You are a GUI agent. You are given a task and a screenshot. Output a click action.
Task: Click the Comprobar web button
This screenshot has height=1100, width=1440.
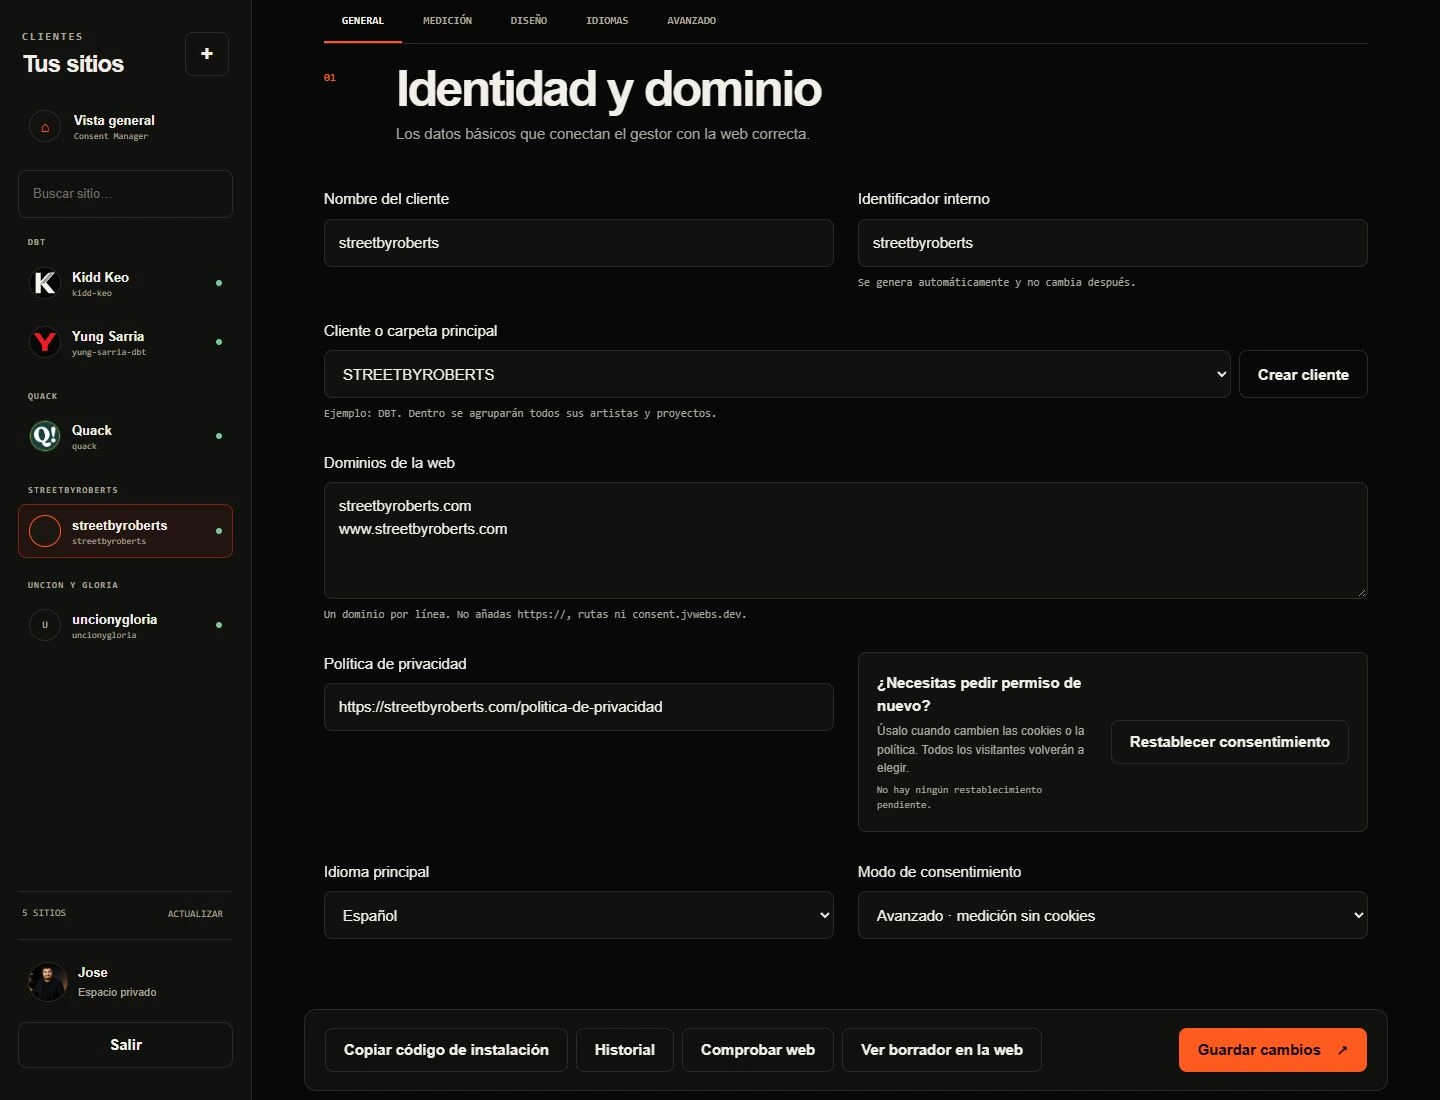click(758, 1050)
